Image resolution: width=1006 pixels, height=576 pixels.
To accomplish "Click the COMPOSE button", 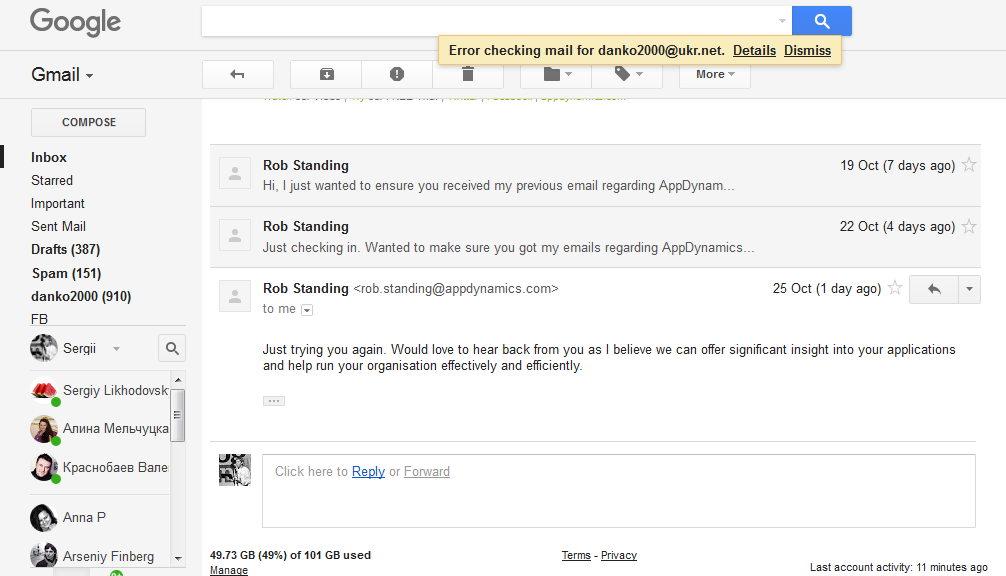I will [89, 122].
